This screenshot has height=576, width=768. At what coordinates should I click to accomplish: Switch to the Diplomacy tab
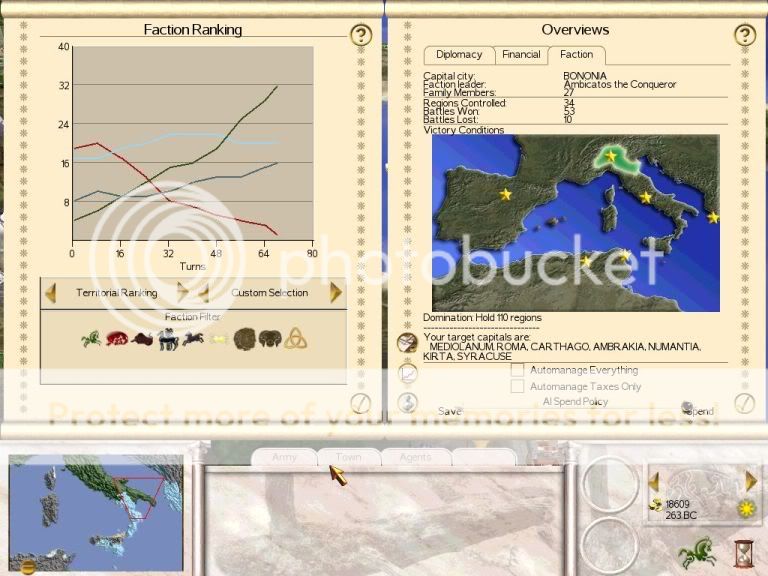coord(458,55)
